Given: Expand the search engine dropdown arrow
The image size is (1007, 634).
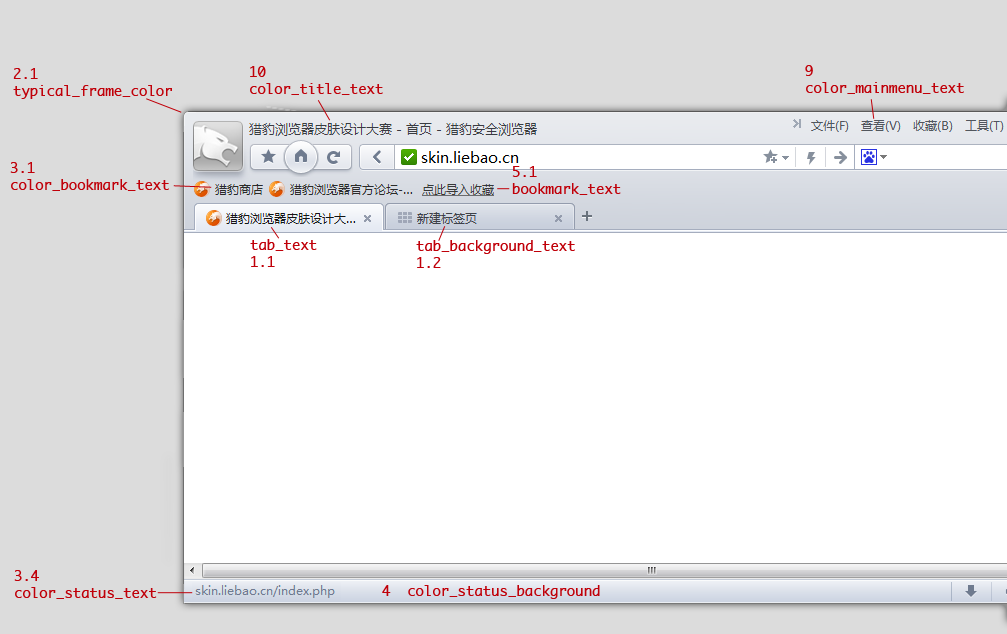Looking at the screenshot, I should [x=883, y=157].
